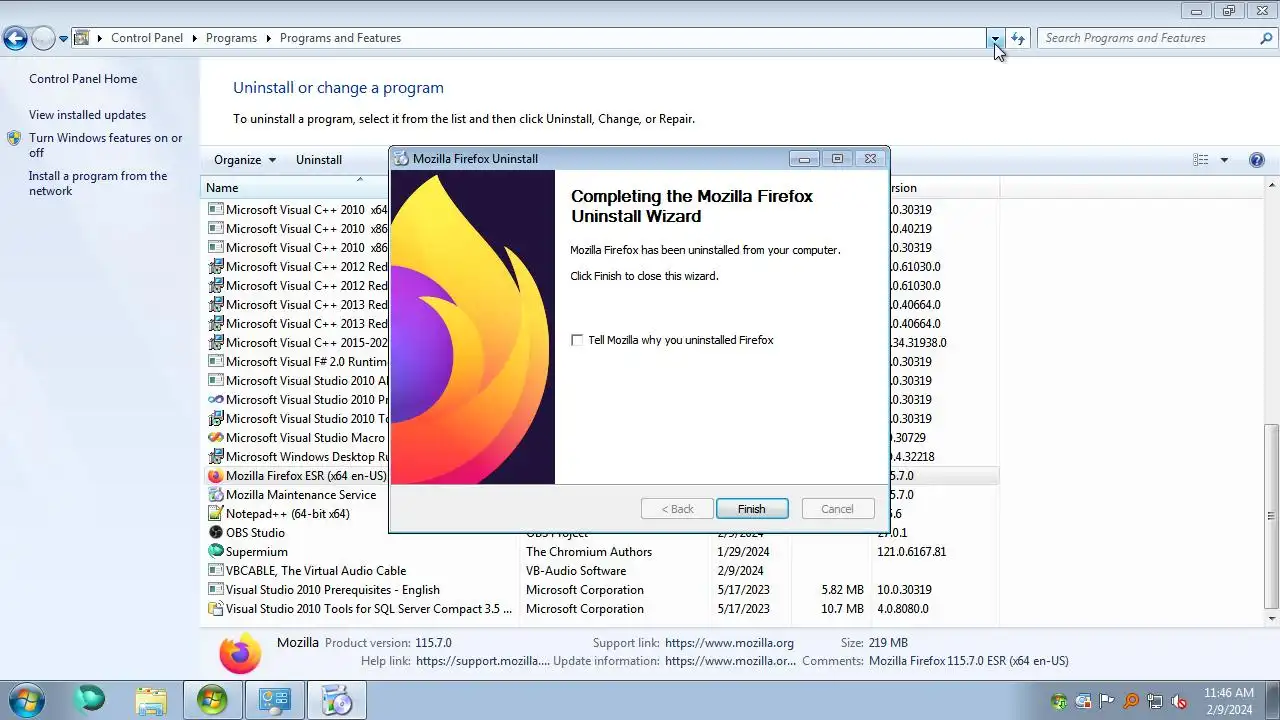Open the Windows Start button
Image resolution: width=1280 pixels, height=720 pixels.
(x=24, y=700)
